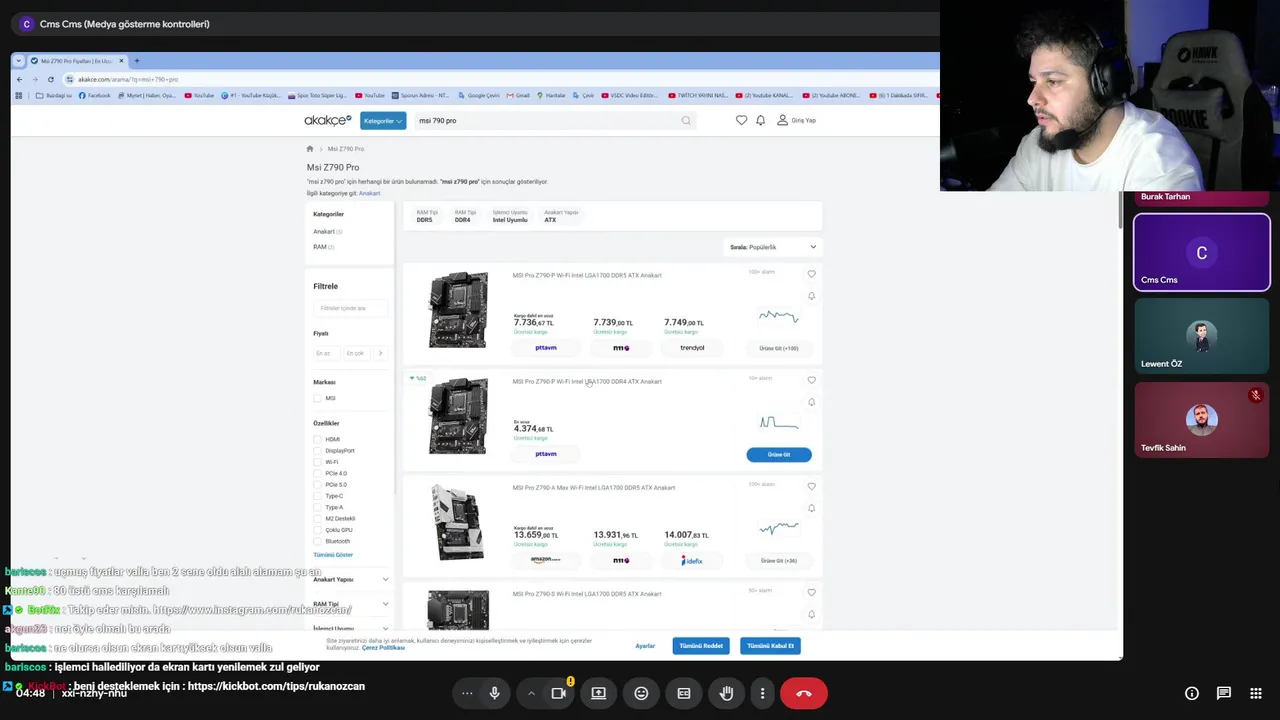Tick the MSI brand checkbox
The image size is (1280, 720).
click(x=318, y=398)
